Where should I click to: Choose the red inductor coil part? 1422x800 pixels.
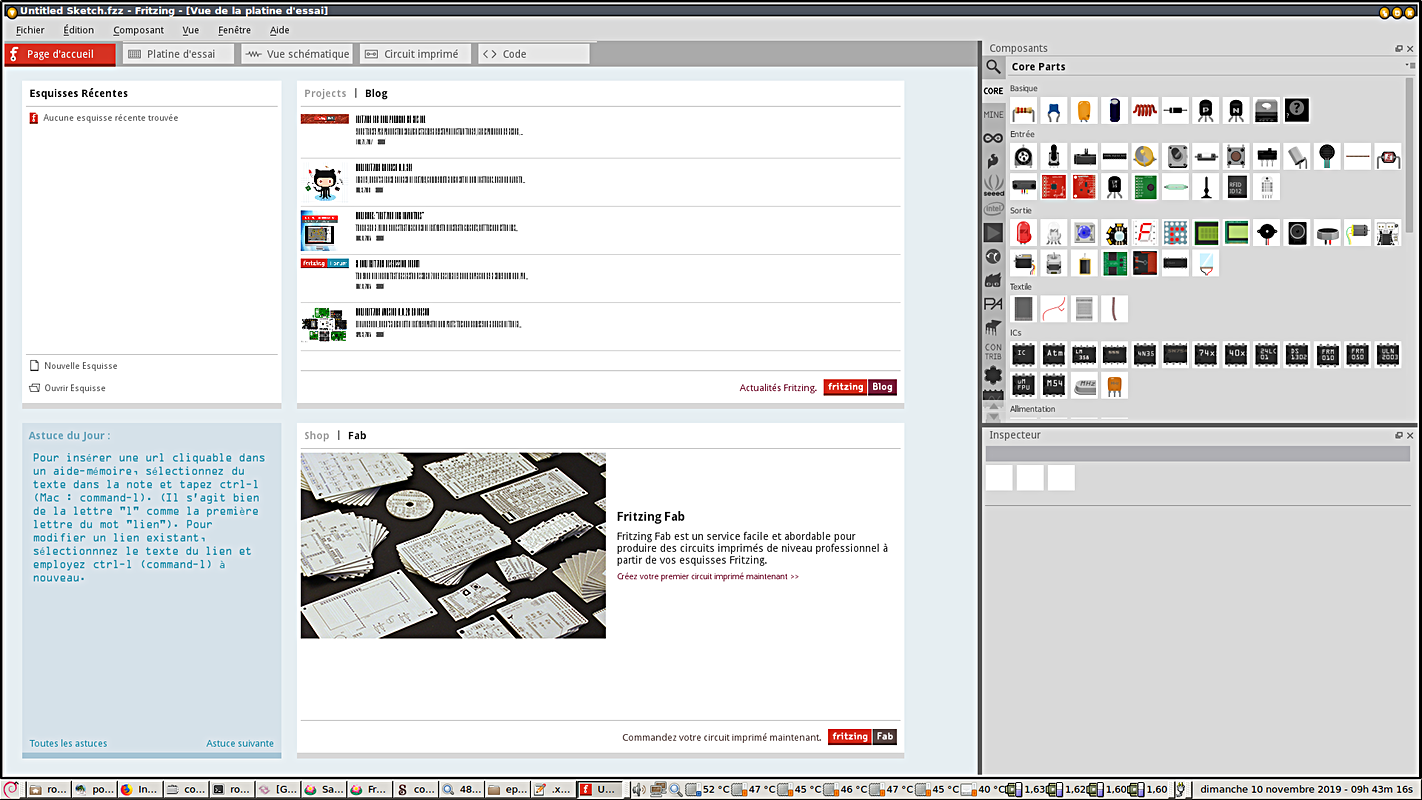pyautogui.click(x=1145, y=110)
